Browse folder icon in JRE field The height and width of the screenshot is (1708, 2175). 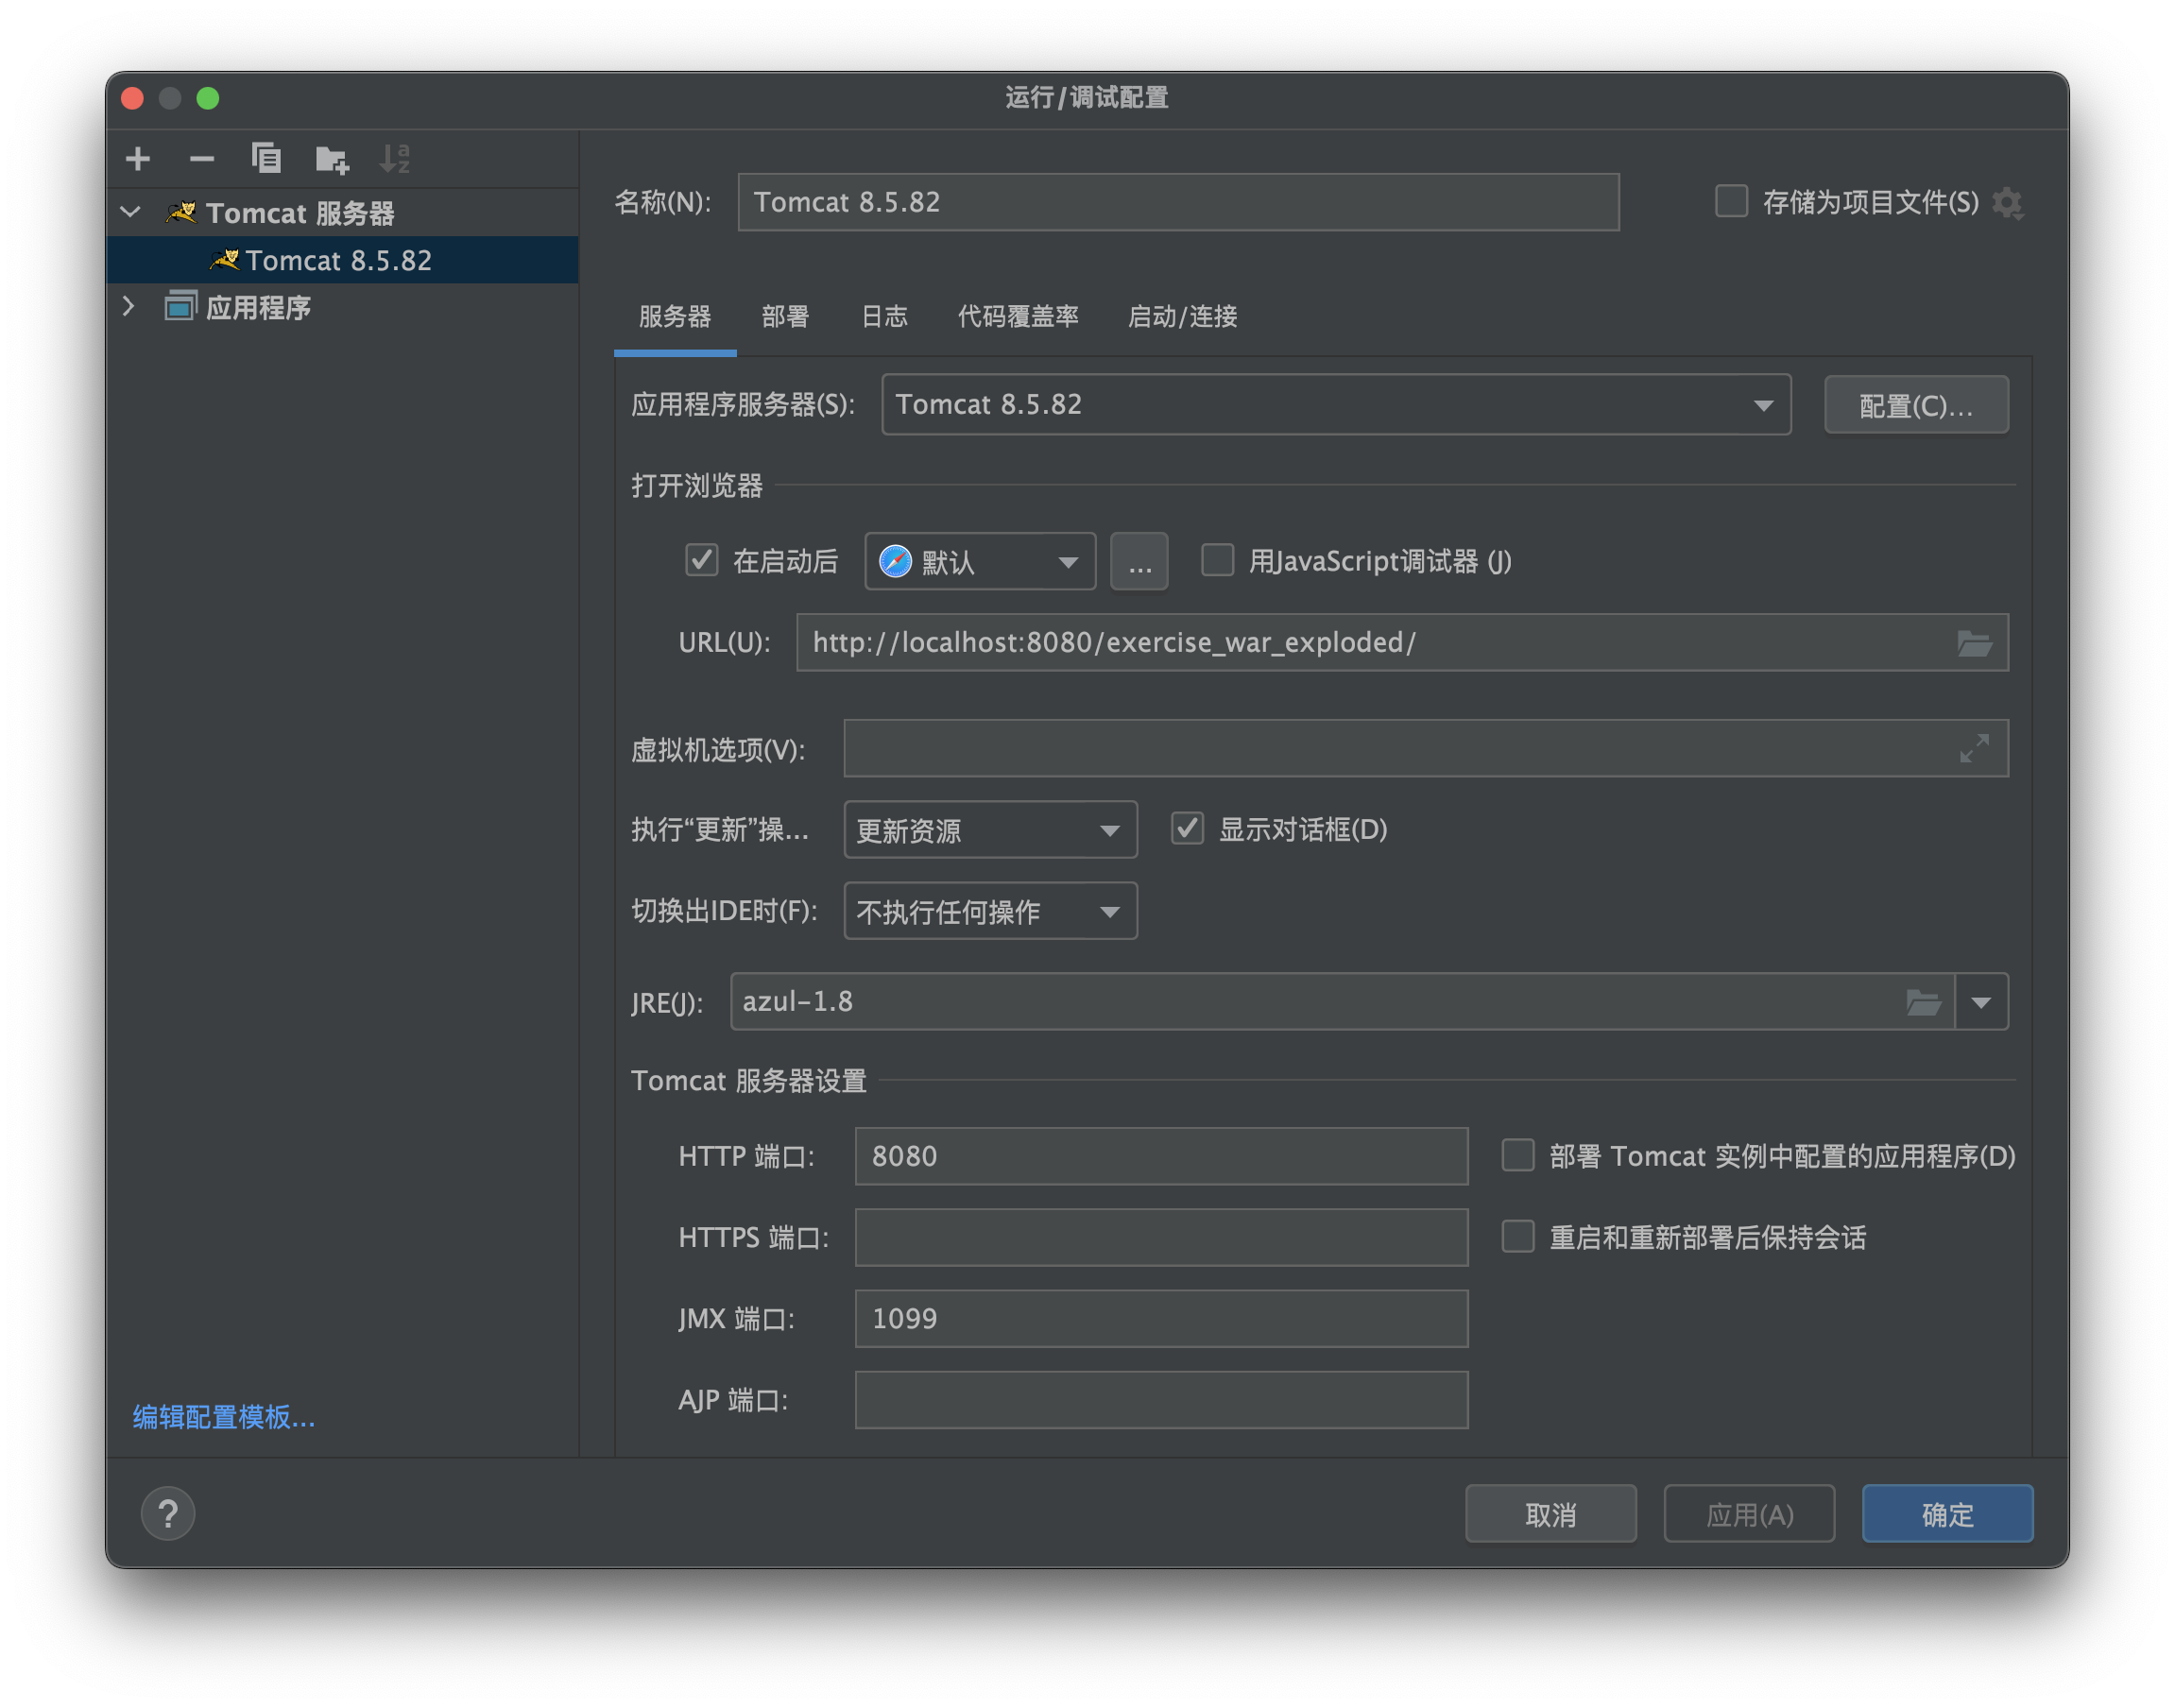(1922, 1002)
